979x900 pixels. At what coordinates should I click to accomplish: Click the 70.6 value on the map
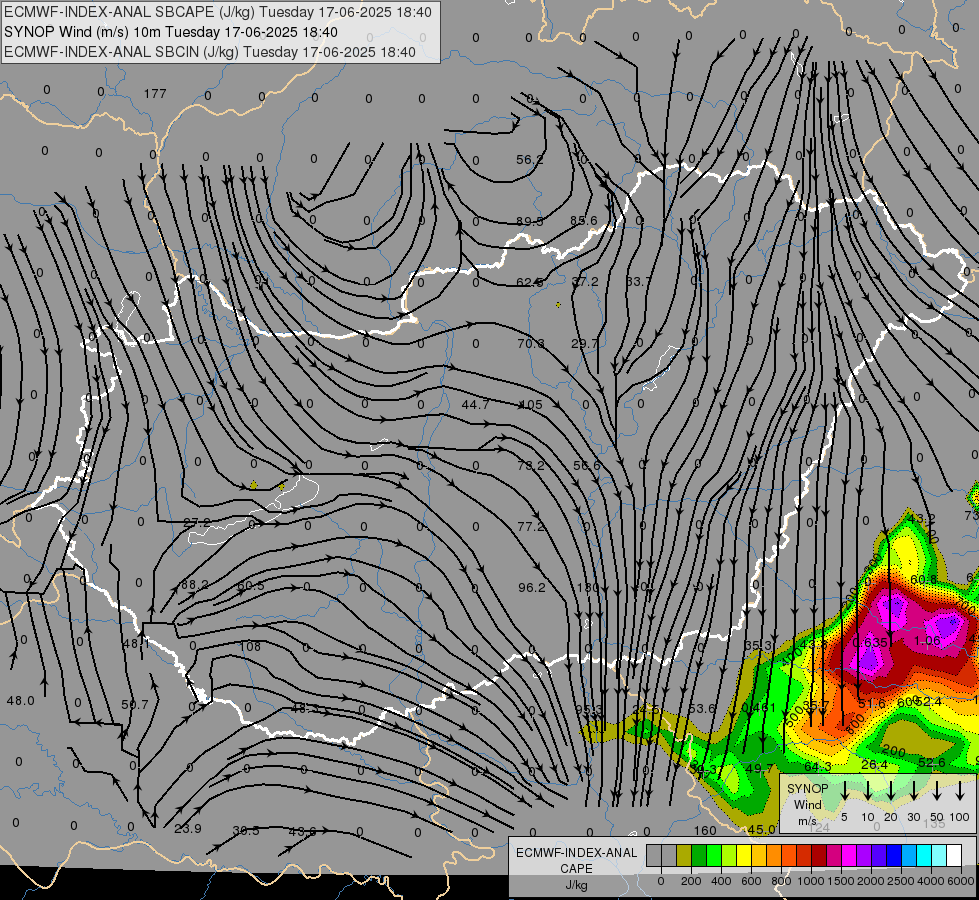[x=530, y=344]
